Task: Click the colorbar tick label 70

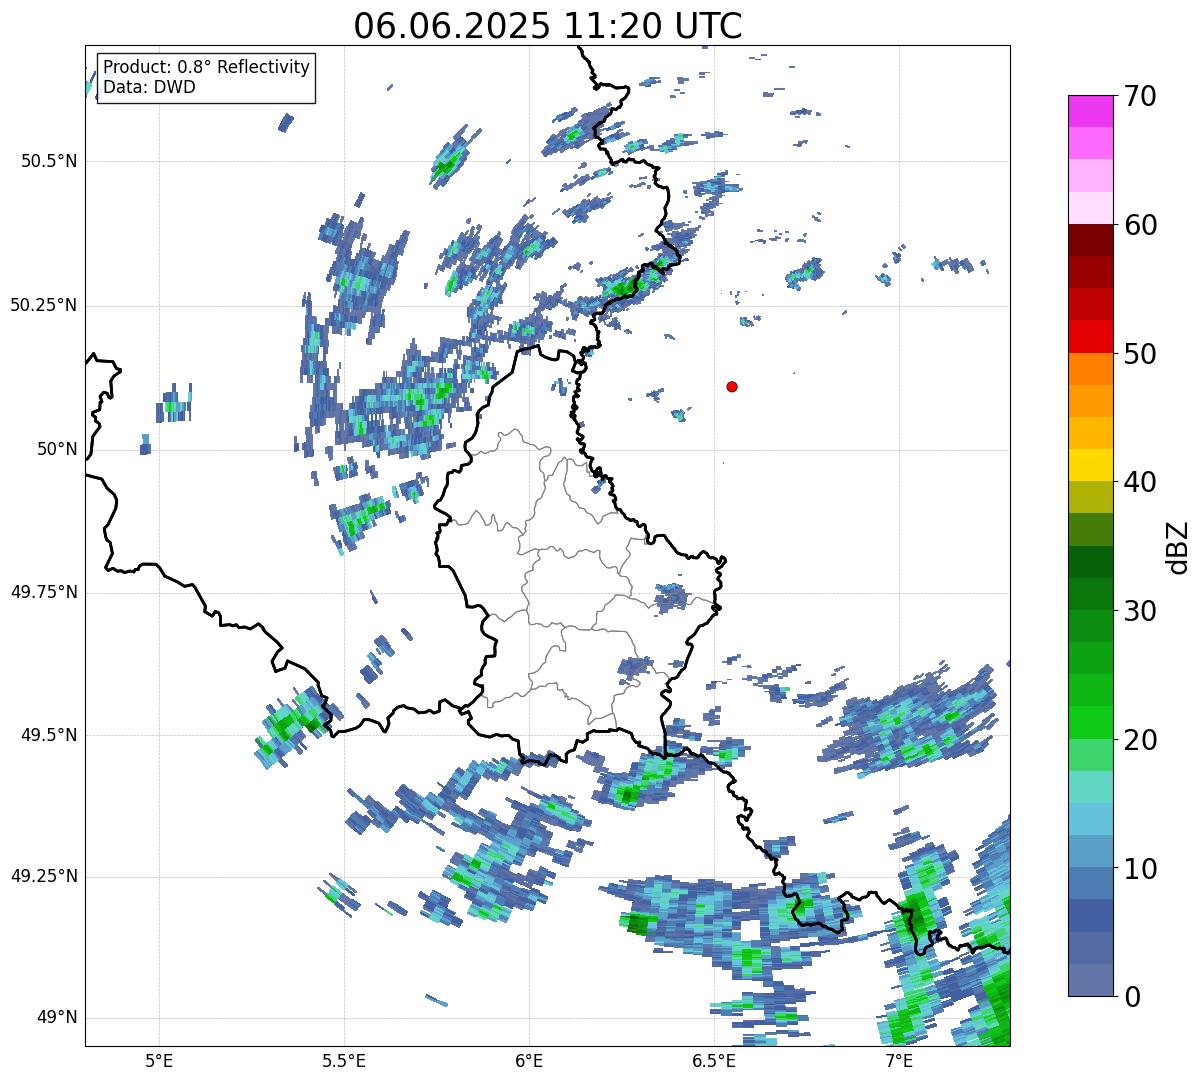Action: 1140,96
